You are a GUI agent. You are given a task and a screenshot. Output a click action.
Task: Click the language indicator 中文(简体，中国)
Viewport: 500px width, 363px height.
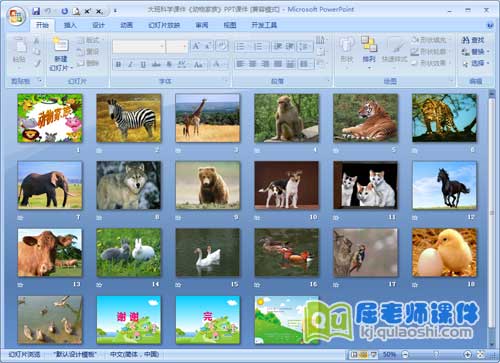click(x=134, y=354)
